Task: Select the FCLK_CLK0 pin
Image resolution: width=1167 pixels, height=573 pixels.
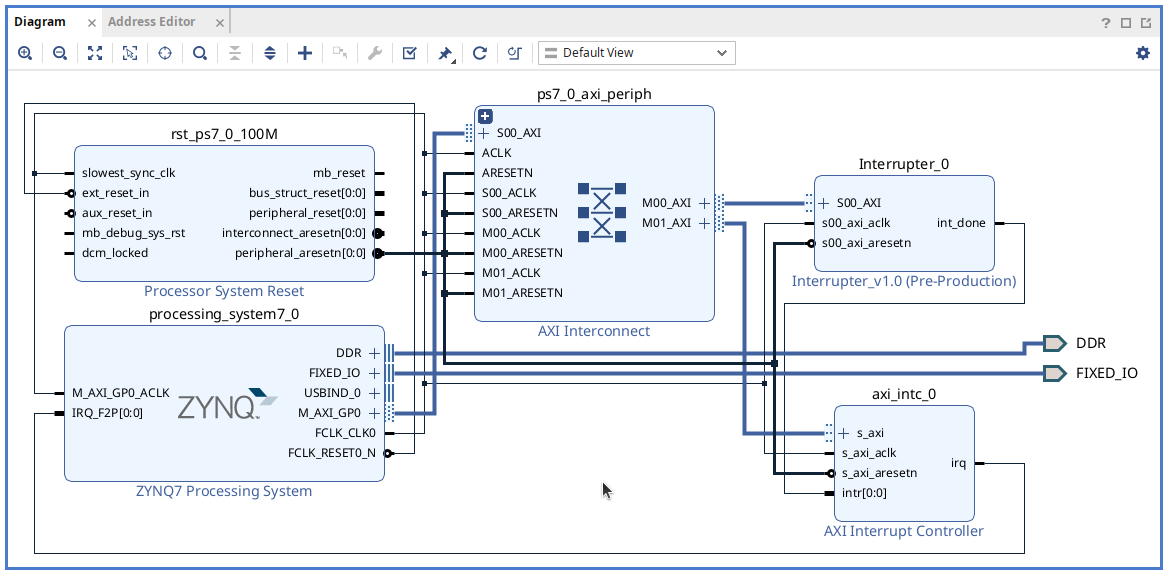Action: pyautogui.click(x=345, y=433)
